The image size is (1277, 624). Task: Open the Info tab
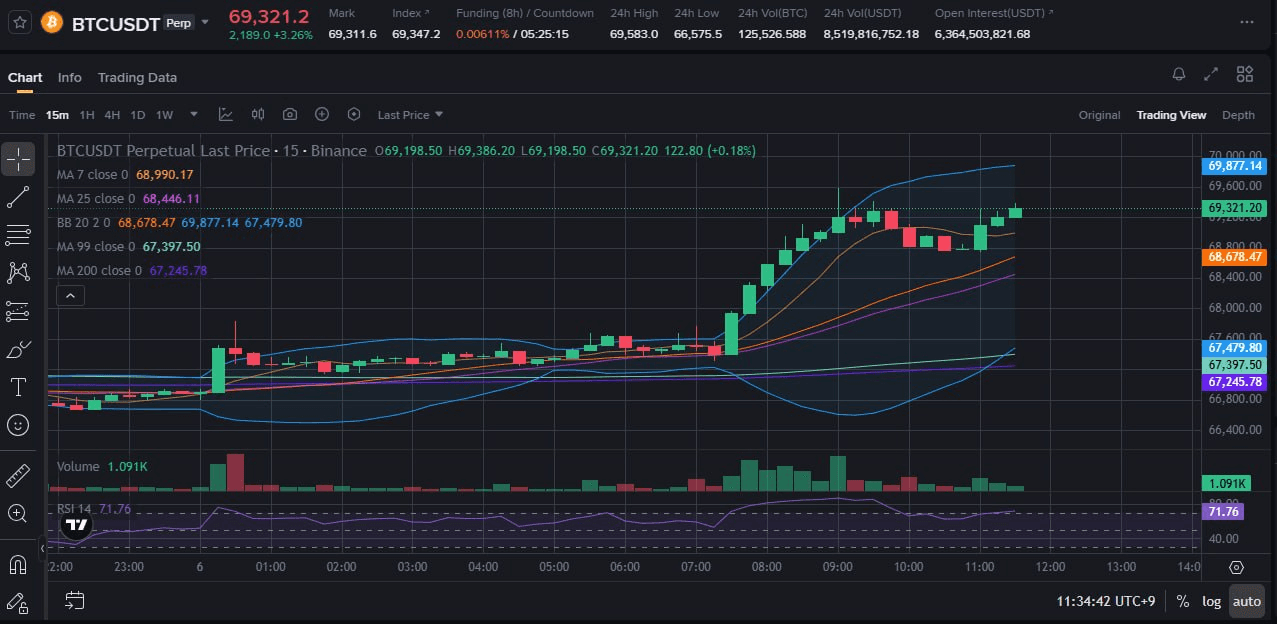(x=69, y=77)
